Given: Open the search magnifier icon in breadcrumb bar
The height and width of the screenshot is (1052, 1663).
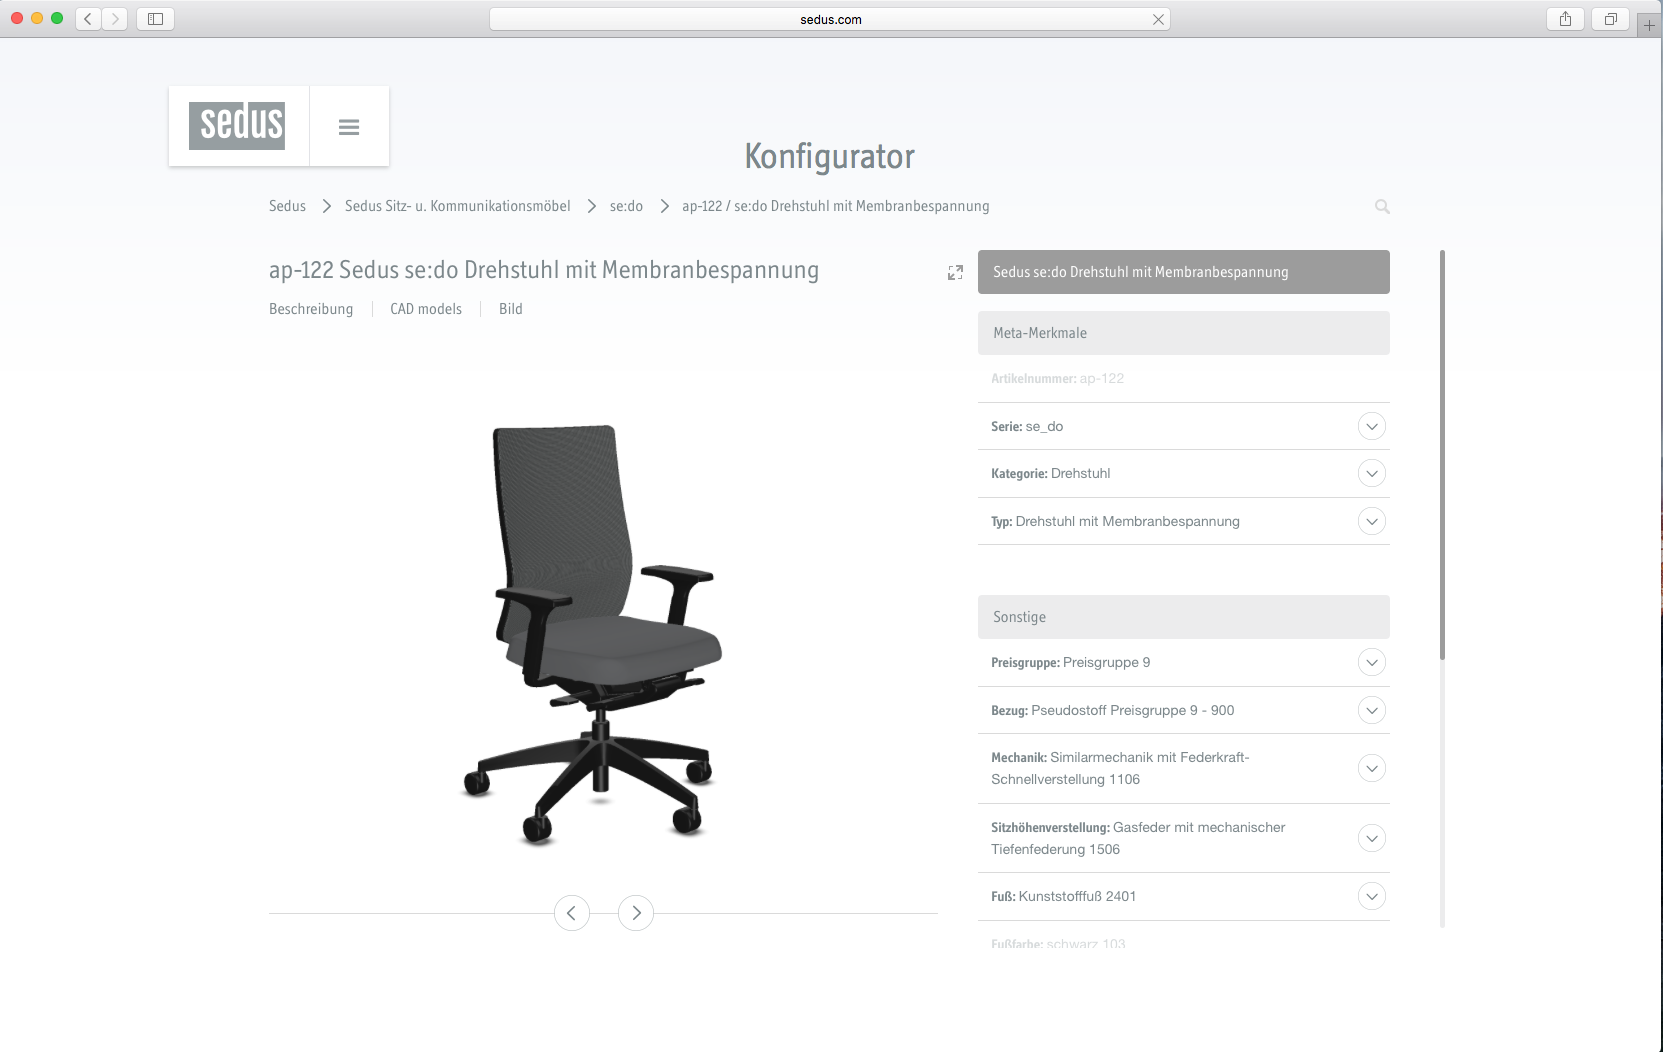Looking at the screenshot, I should (1382, 207).
